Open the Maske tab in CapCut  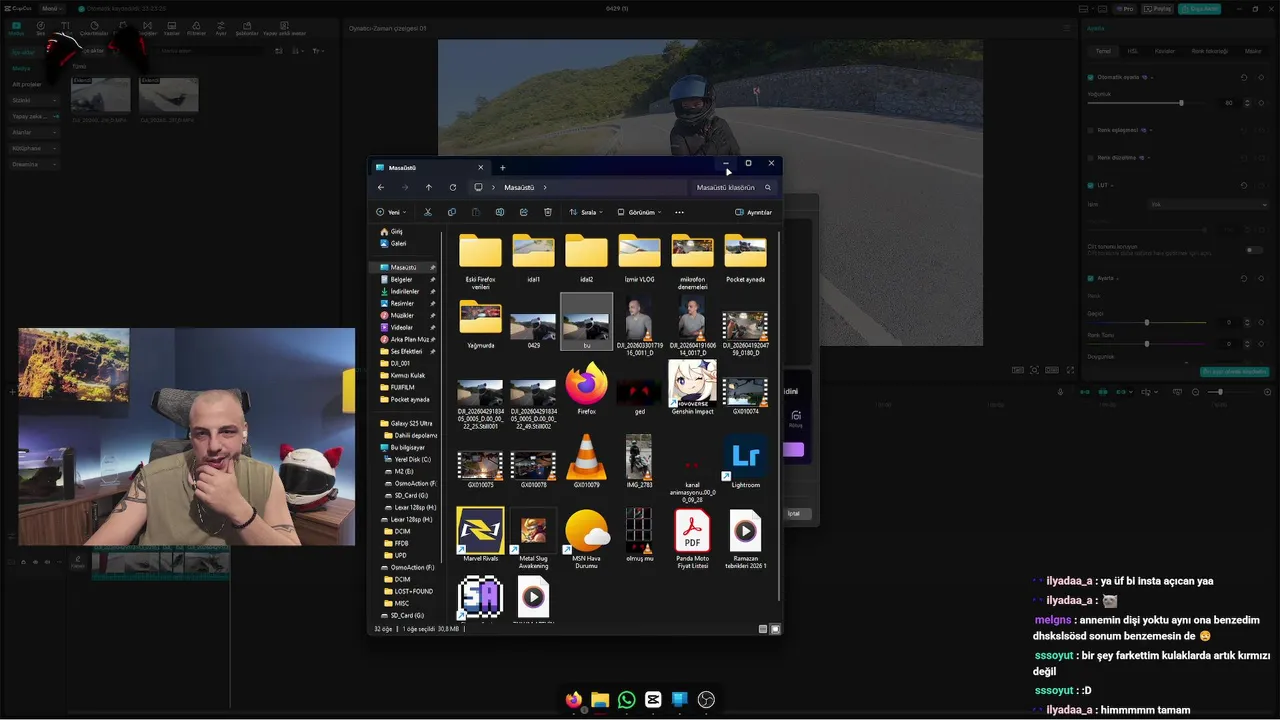(1253, 51)
